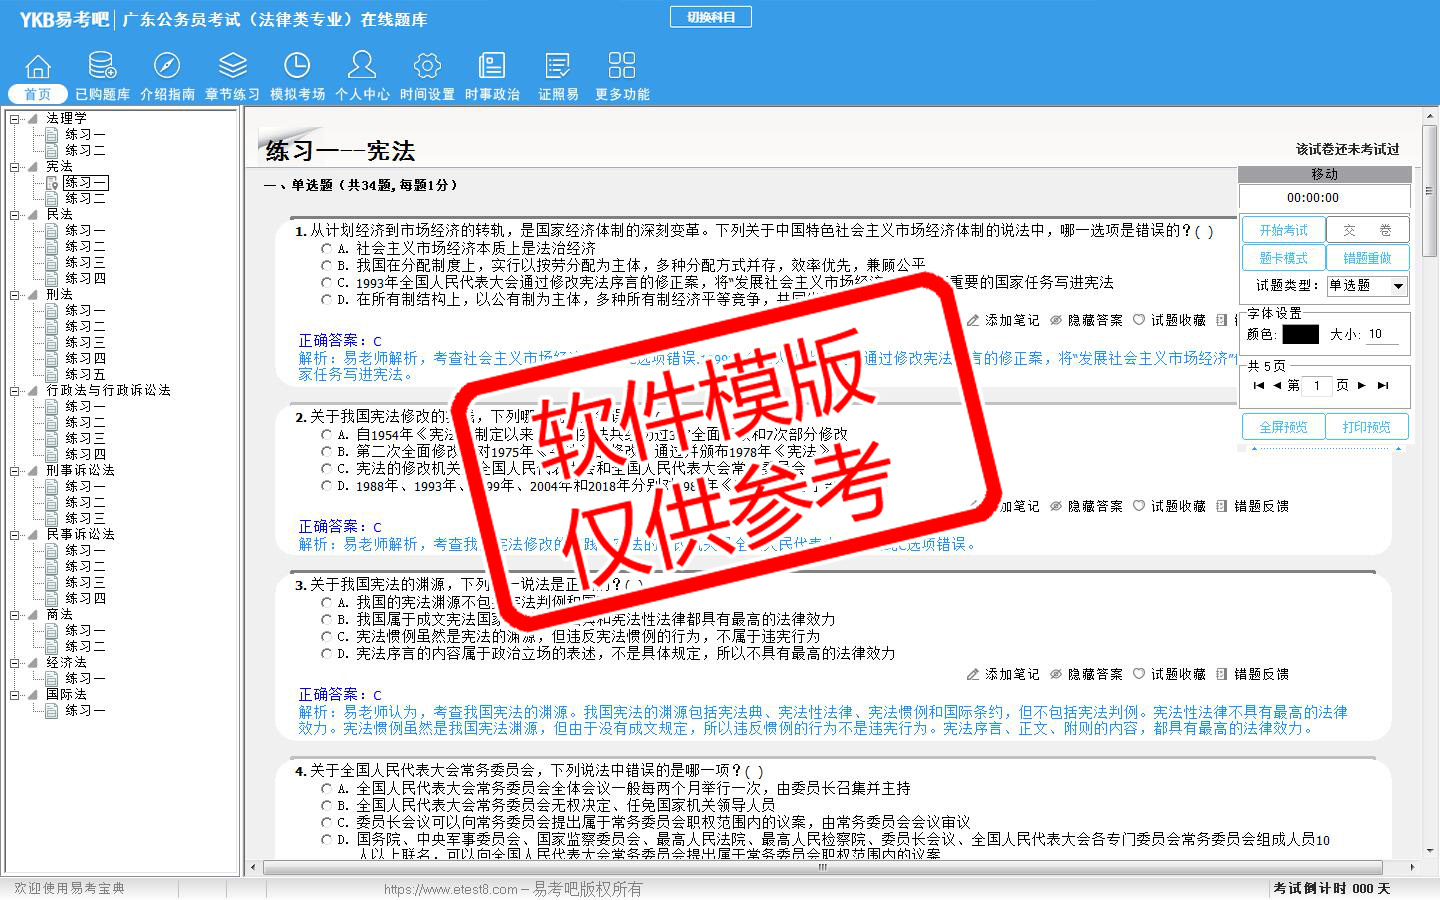This screenshot has width=1440, height=900.
Task: Click the font size input field
Action: (1382, 335)
